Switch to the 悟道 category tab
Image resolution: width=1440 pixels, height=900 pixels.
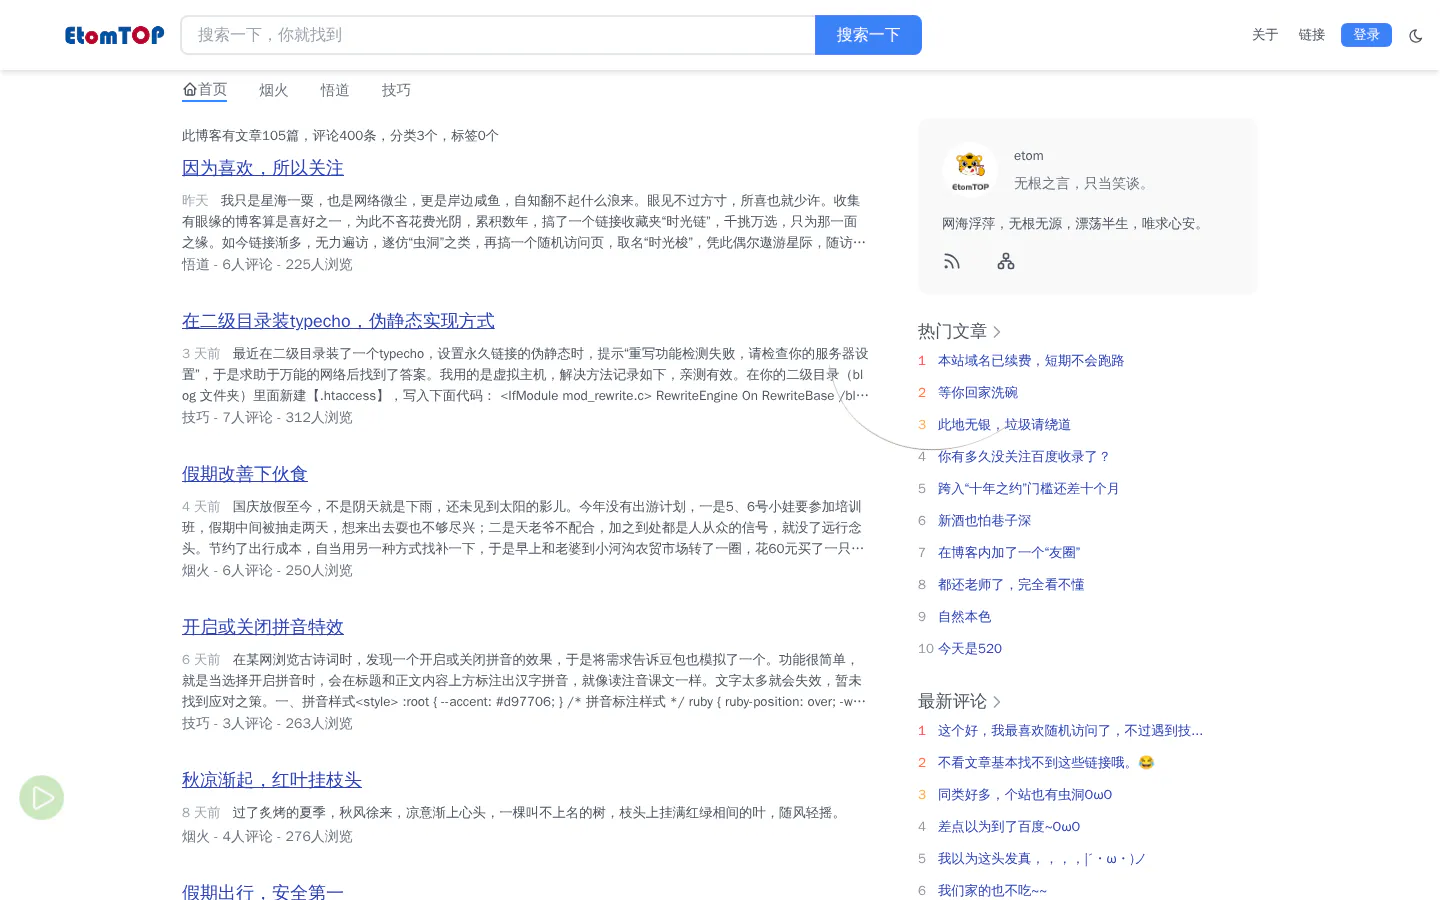tap(335, 90)
